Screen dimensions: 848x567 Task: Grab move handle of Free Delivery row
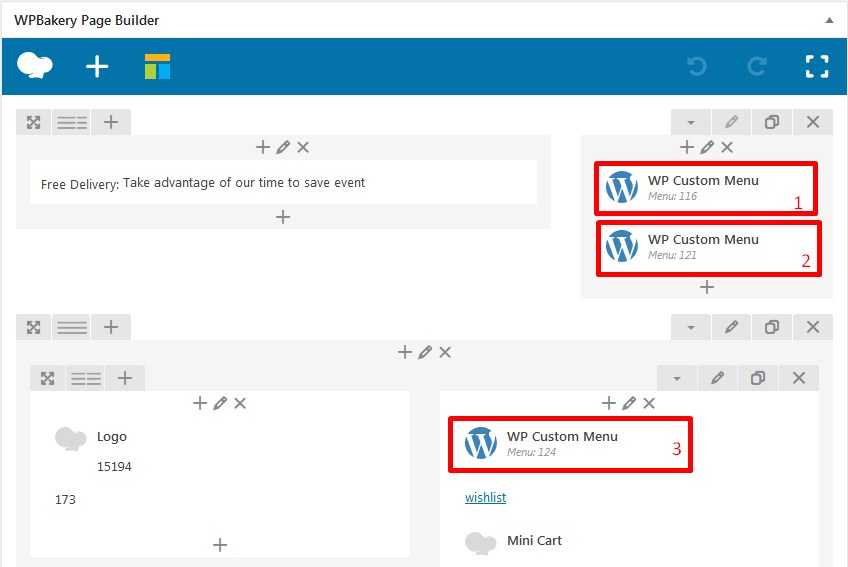pos(34,122)
